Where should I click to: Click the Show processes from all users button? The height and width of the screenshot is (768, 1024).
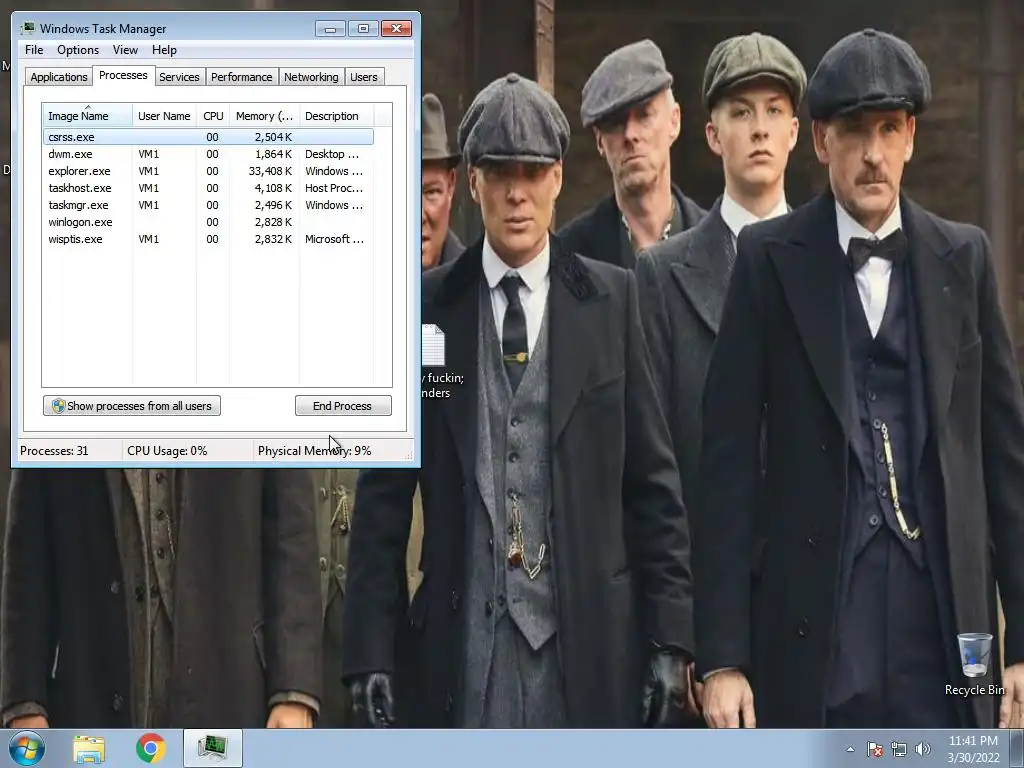[132, 406]
